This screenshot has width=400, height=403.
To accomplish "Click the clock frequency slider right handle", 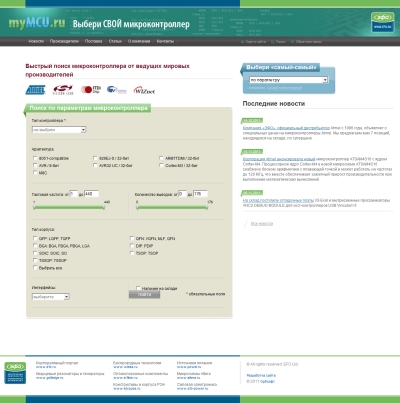I will point(104,207).
